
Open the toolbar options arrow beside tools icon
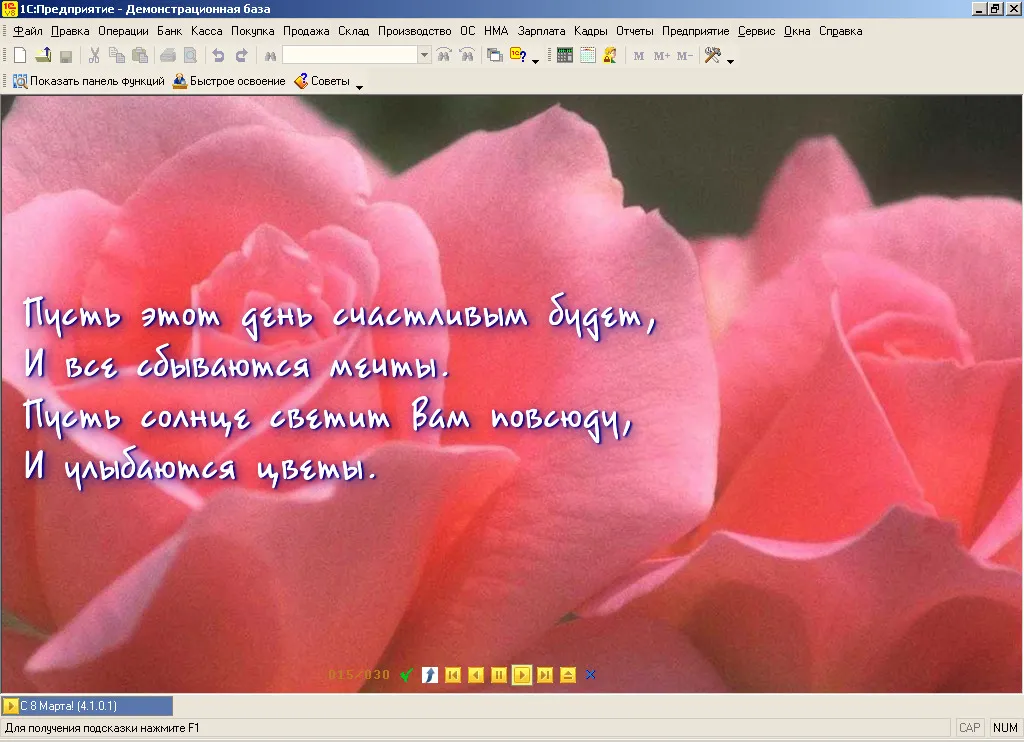pyautogui.click(x=730, y=61)
